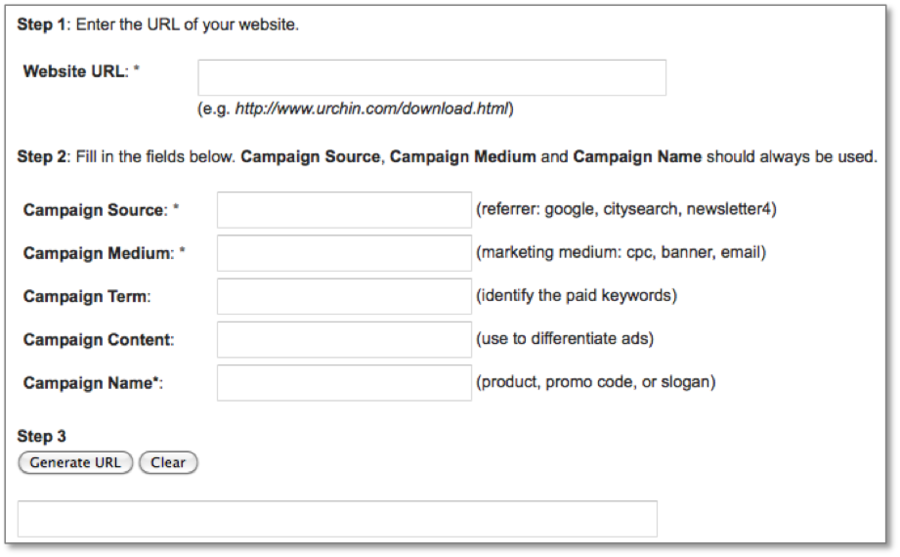This screenshot has width=900, height=557.
Task: Select the generated URL output box
Action: coord(337,519)
